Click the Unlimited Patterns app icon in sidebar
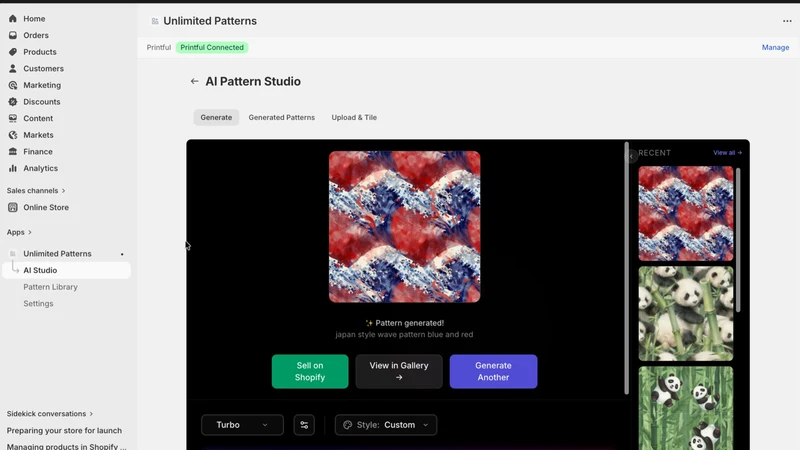The image size is (800, 450). tap(13, 254)
